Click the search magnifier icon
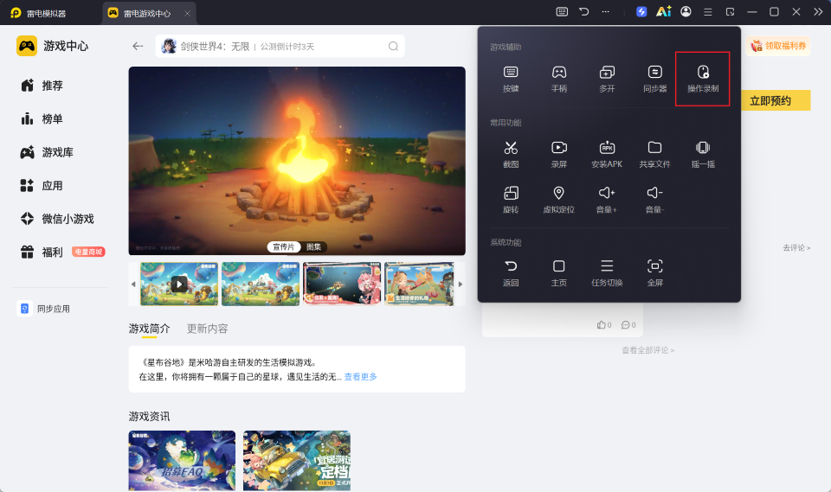 [393, 46]
